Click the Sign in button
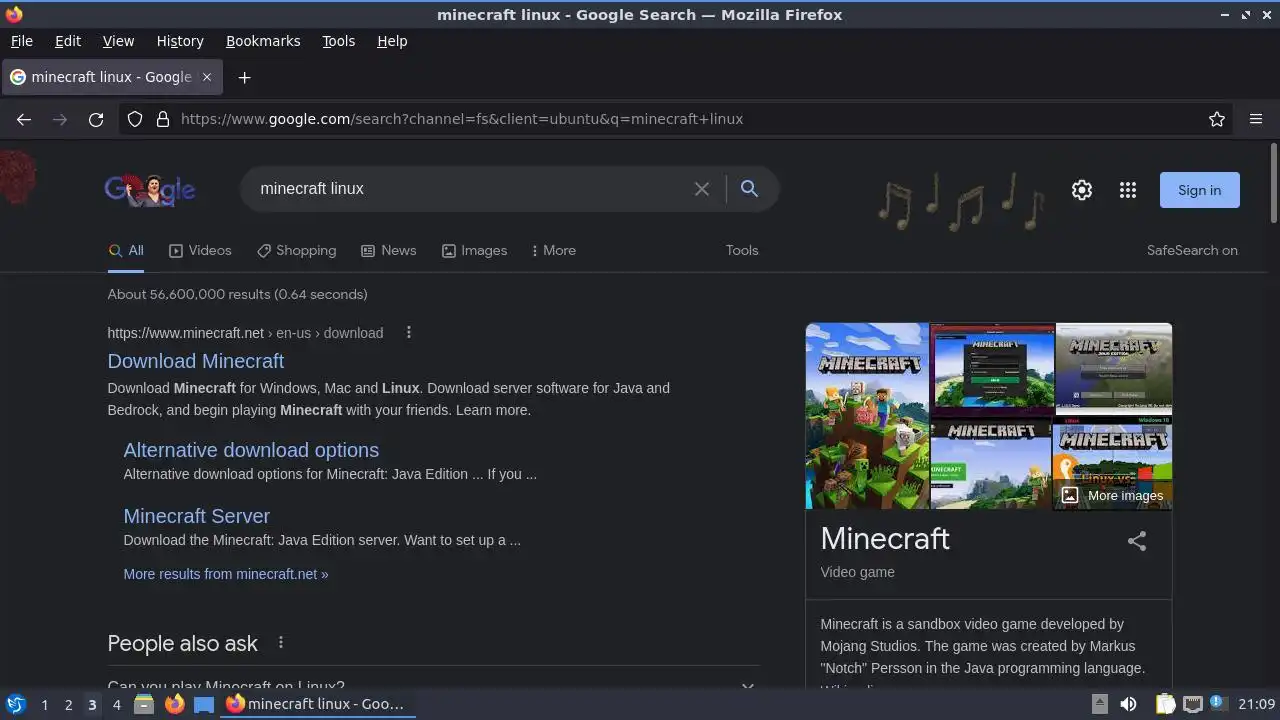The image size is (1280, 720). [1199, 190]
